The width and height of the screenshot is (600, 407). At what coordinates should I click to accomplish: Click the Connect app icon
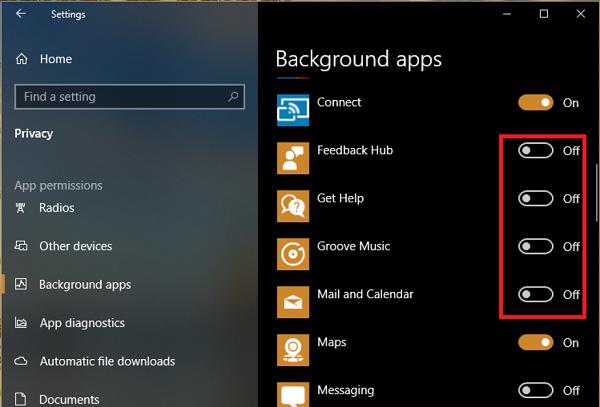point(292,109)
